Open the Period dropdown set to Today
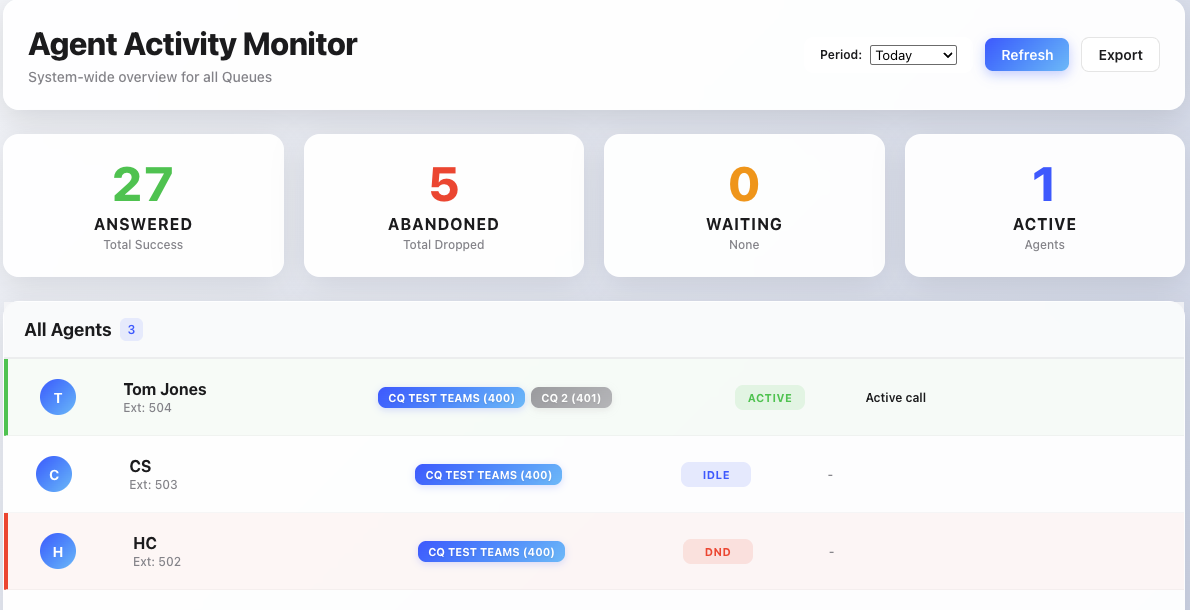The width and height of the screenshot is (1190, 610). [x=913, y=55]
